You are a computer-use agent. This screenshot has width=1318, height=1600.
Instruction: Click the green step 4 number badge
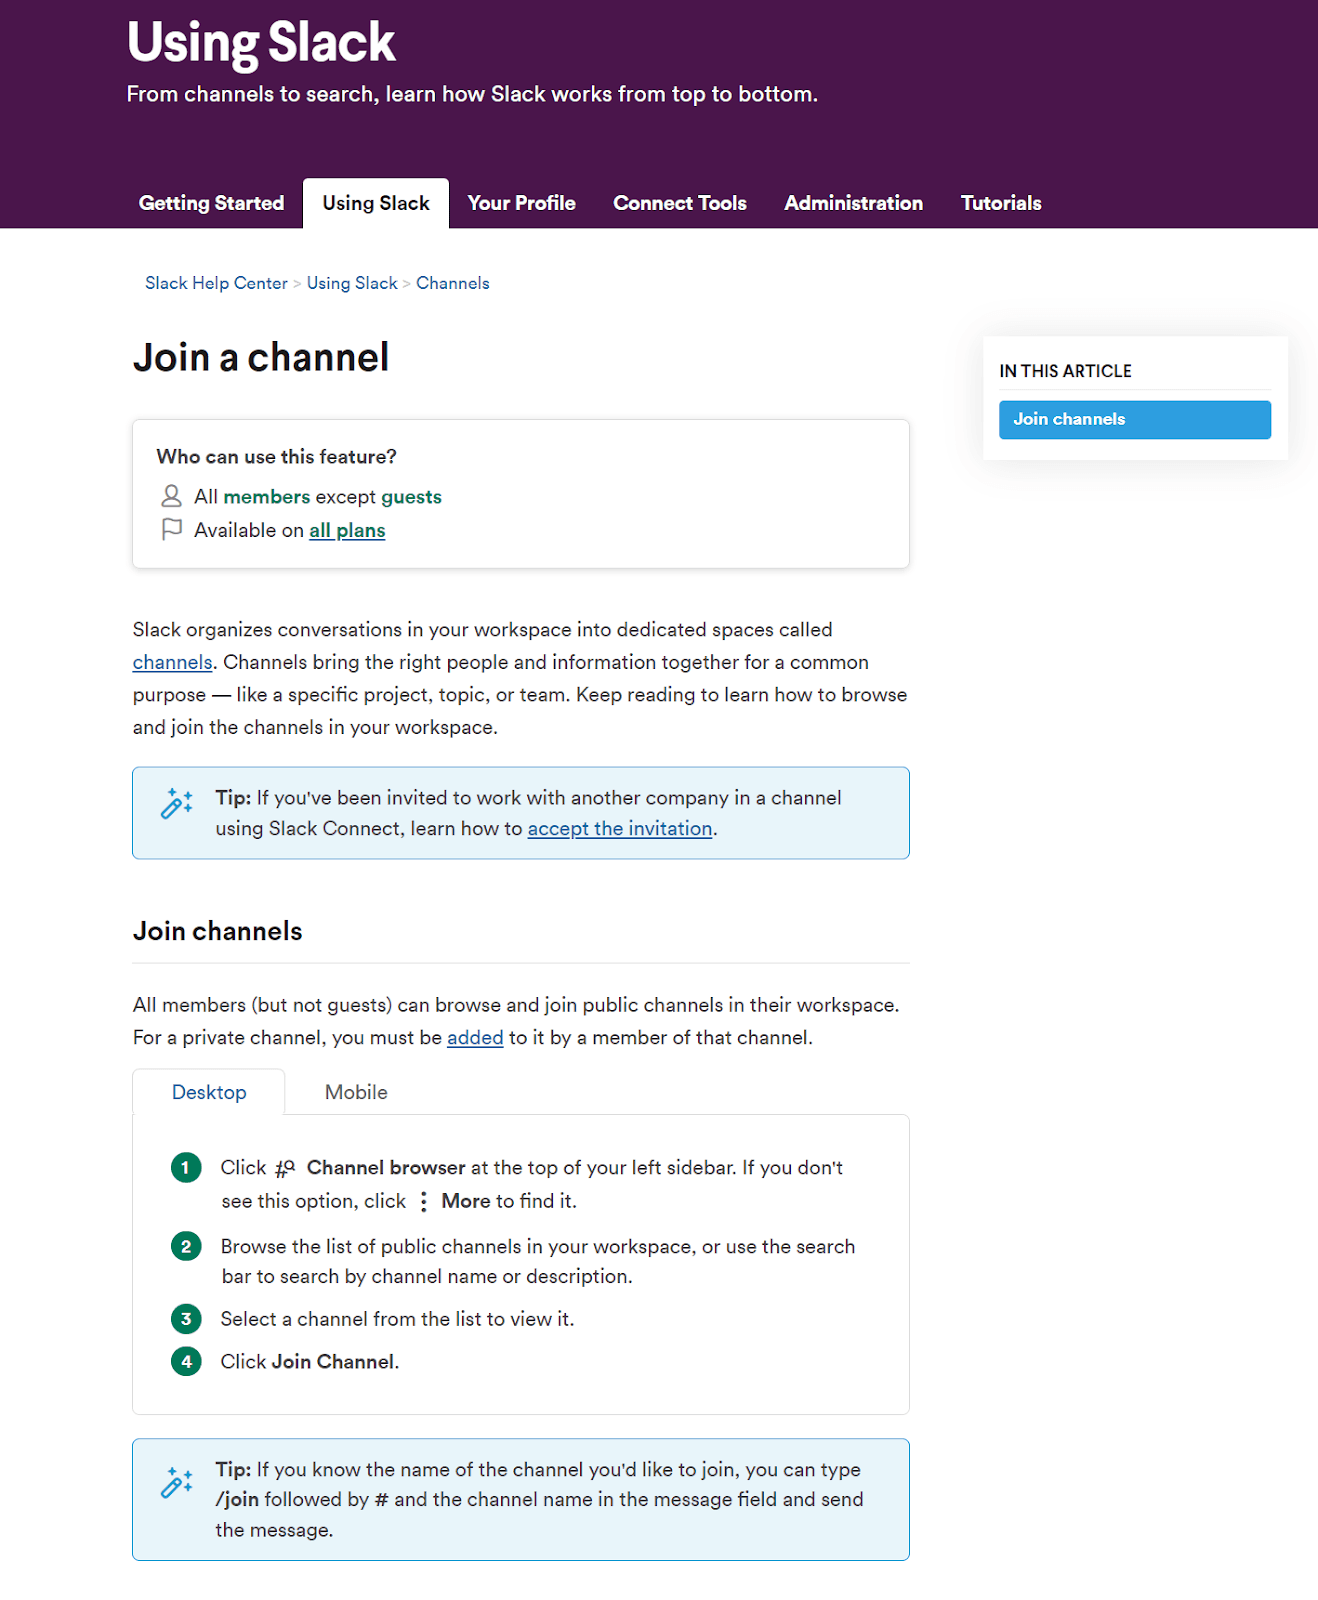[x=186, y=1361]
